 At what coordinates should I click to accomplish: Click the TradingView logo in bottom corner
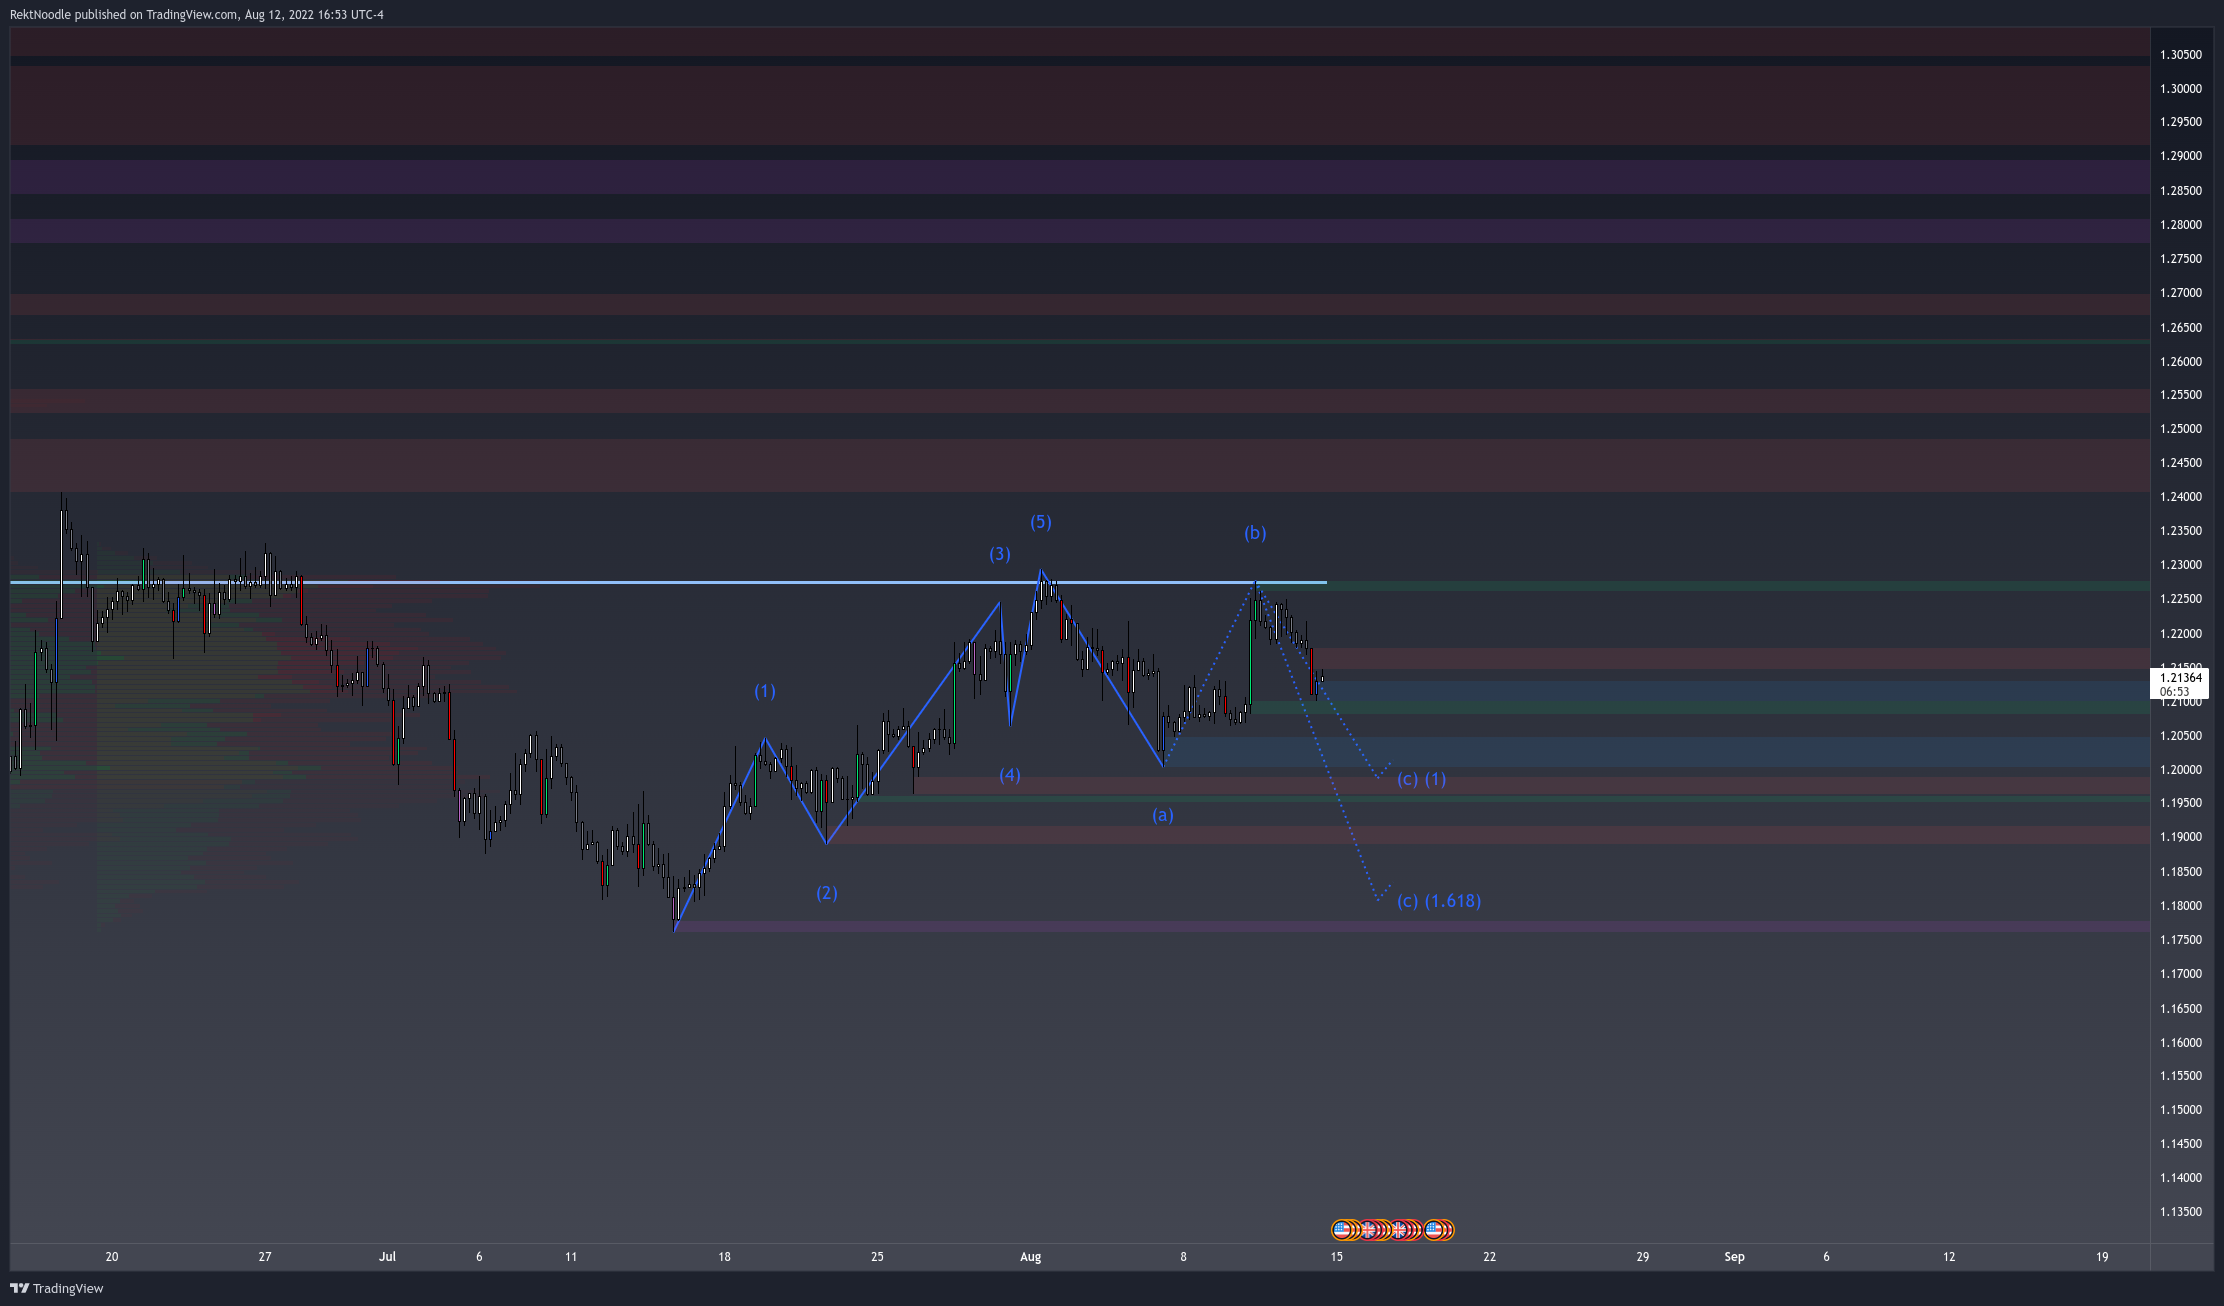point(57,1288)
